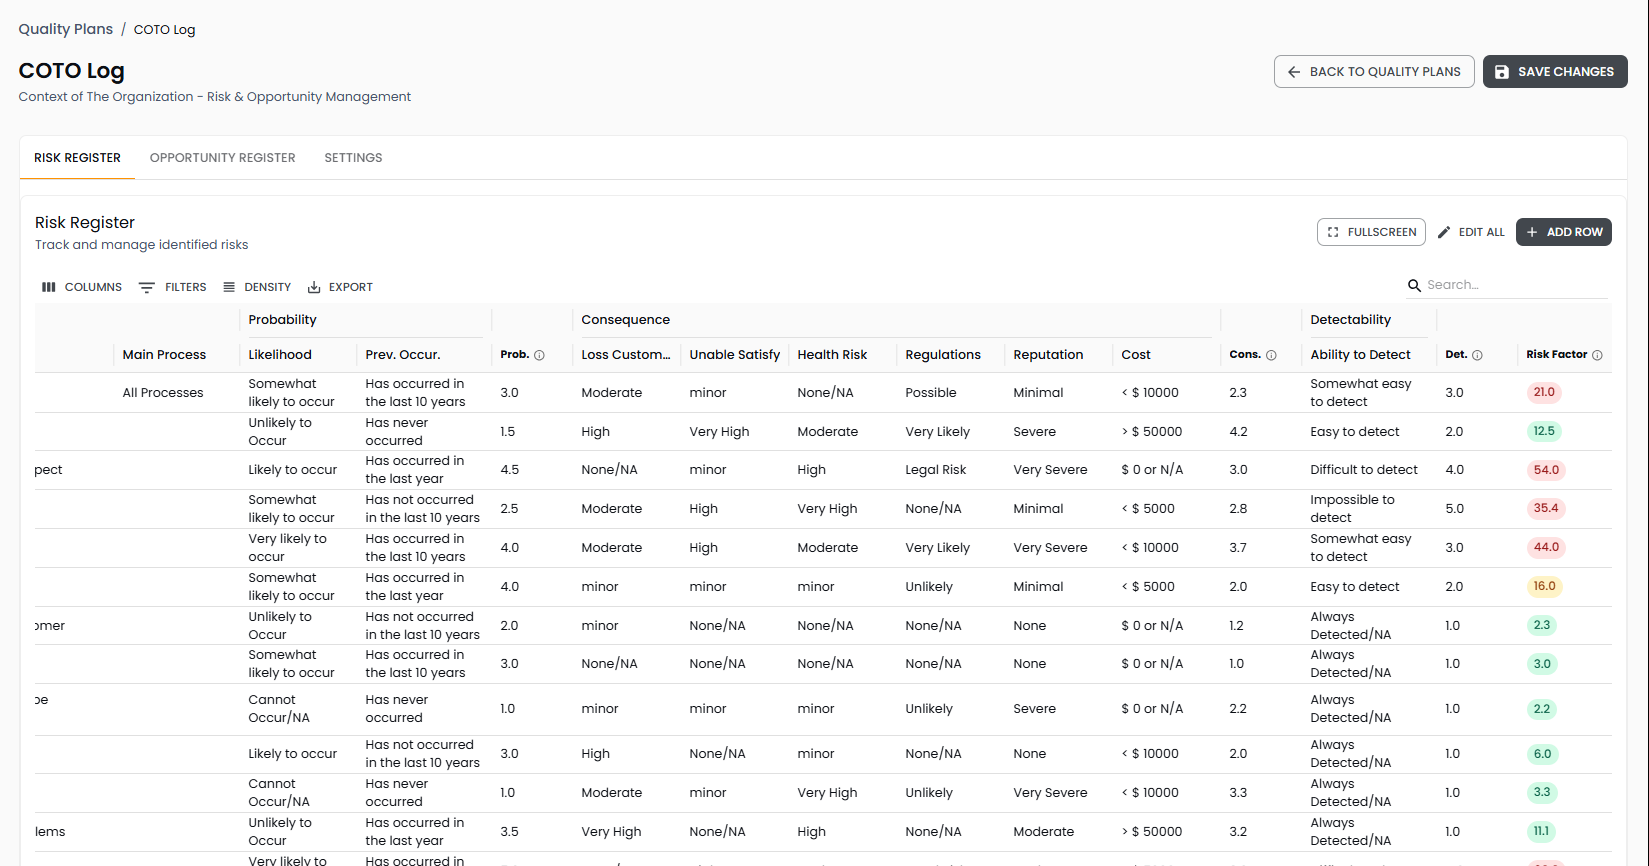The height and width of the screenshot is (866, 1649).
Task: Click the info icon beside Cons. header
Action: click(x=1271, y=355)
